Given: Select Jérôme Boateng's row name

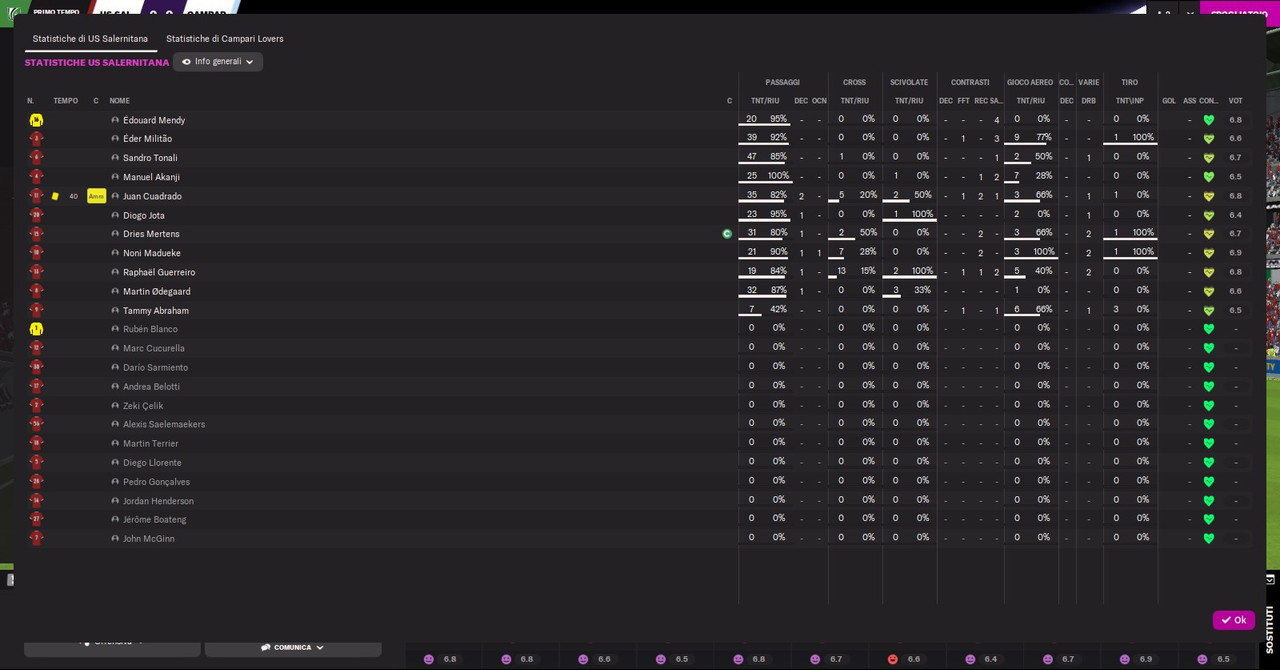Looking at the screenshot, I should (155, 520).
